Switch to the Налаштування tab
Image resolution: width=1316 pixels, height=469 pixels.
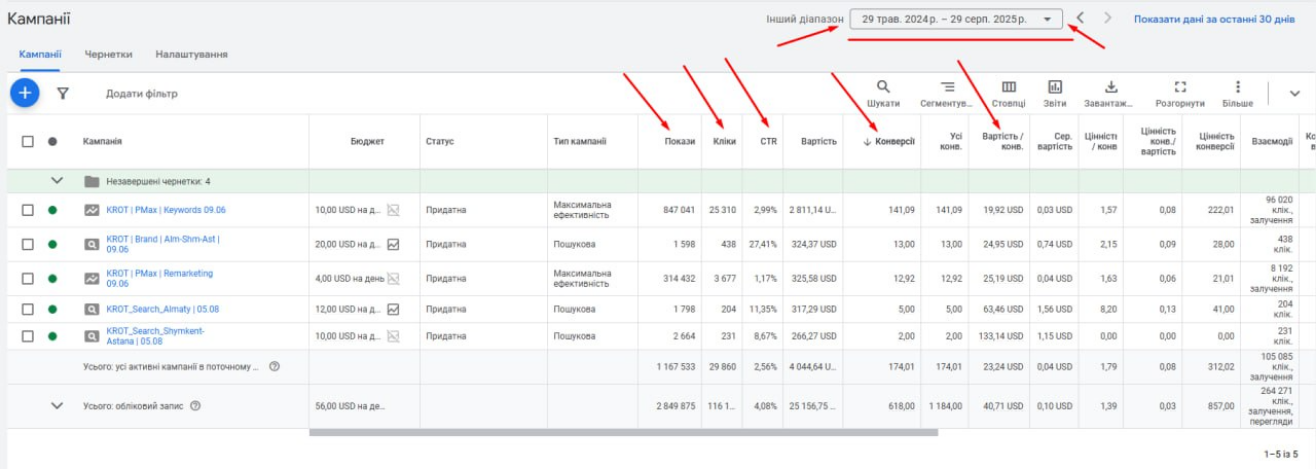click(x=191, y=54)
